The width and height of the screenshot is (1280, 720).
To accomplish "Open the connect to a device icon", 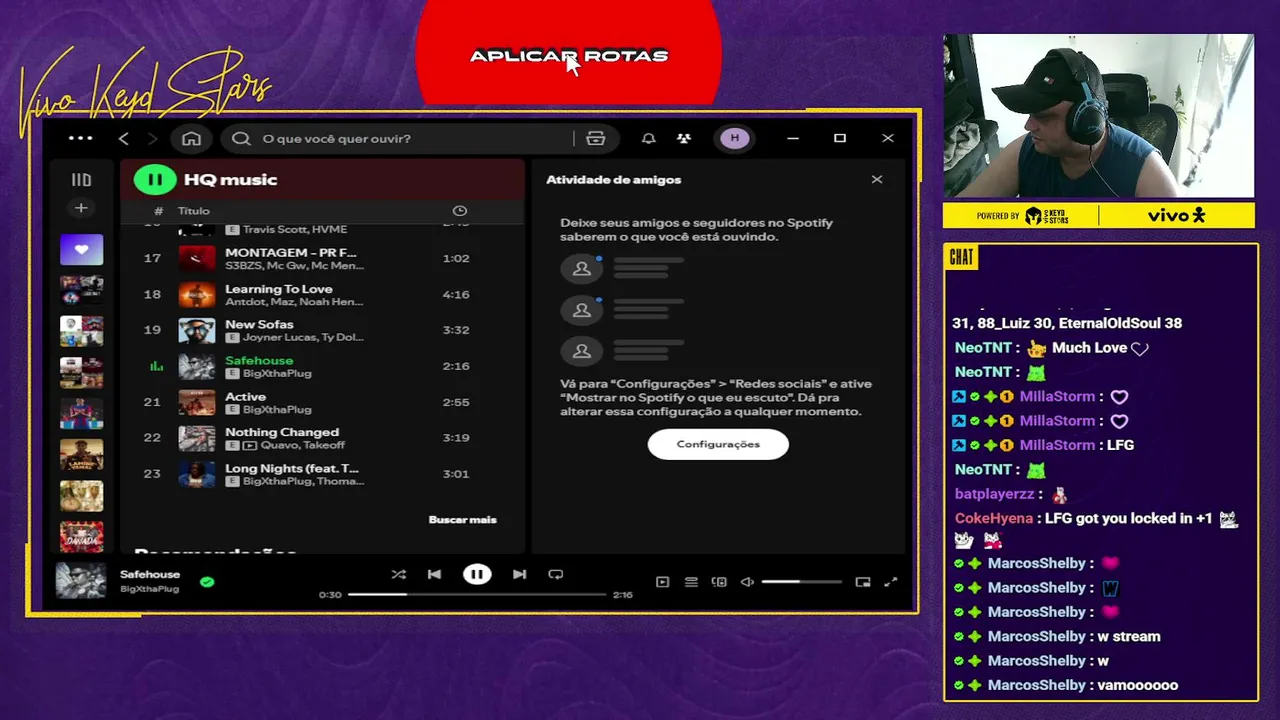I will click(x=719, y=582).
